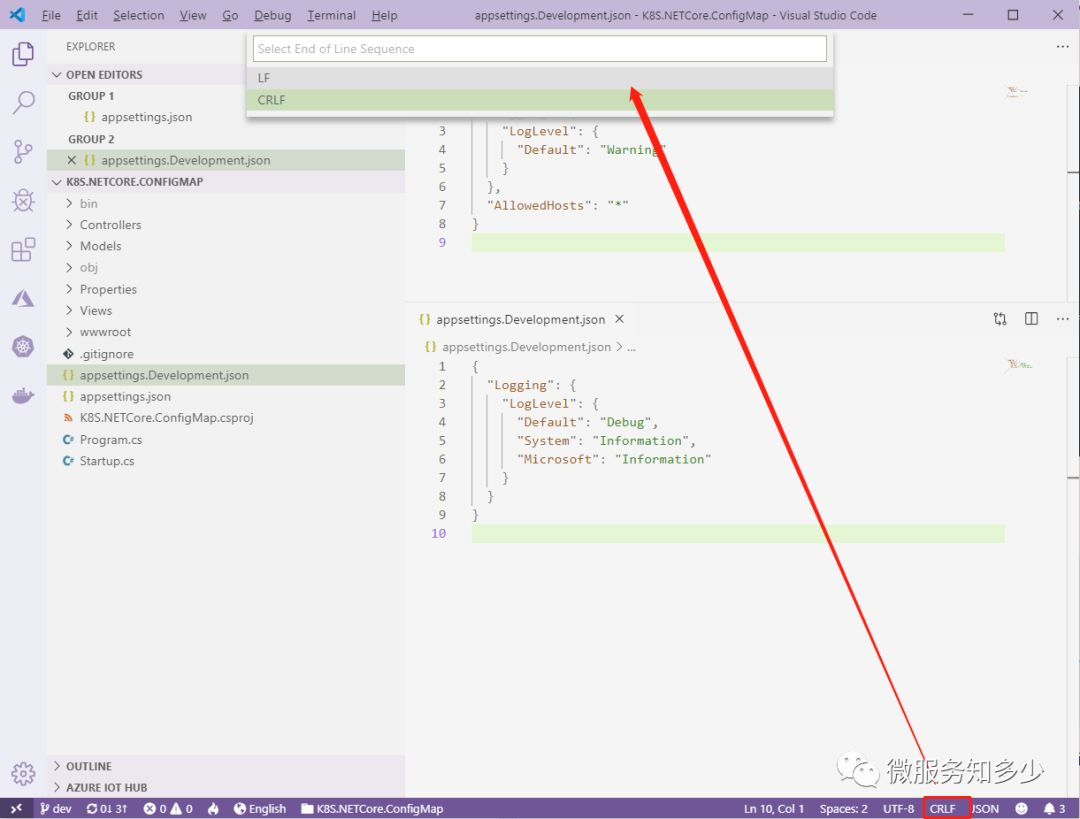
Task: Open the Kubernetes view icon
Action: pyautogui.click(x=23, y=346)
